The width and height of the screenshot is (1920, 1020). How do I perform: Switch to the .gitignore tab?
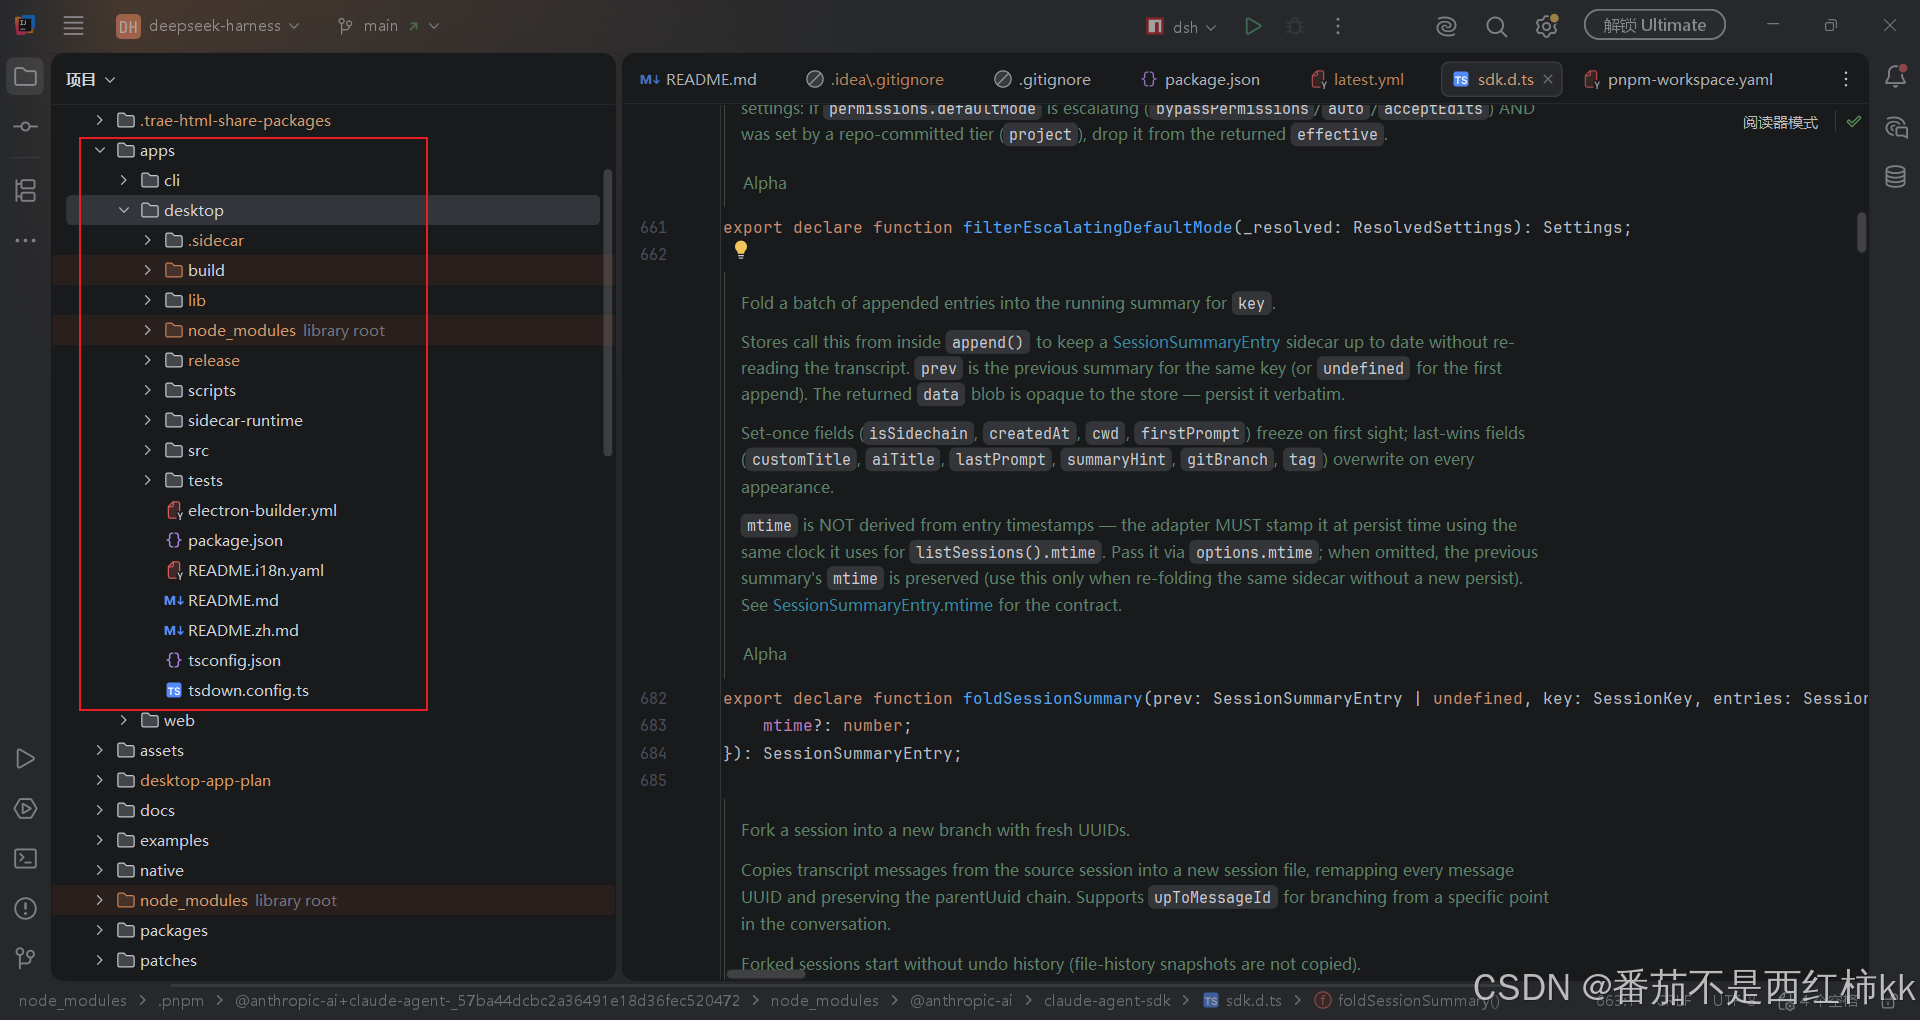coord(1043,79)
